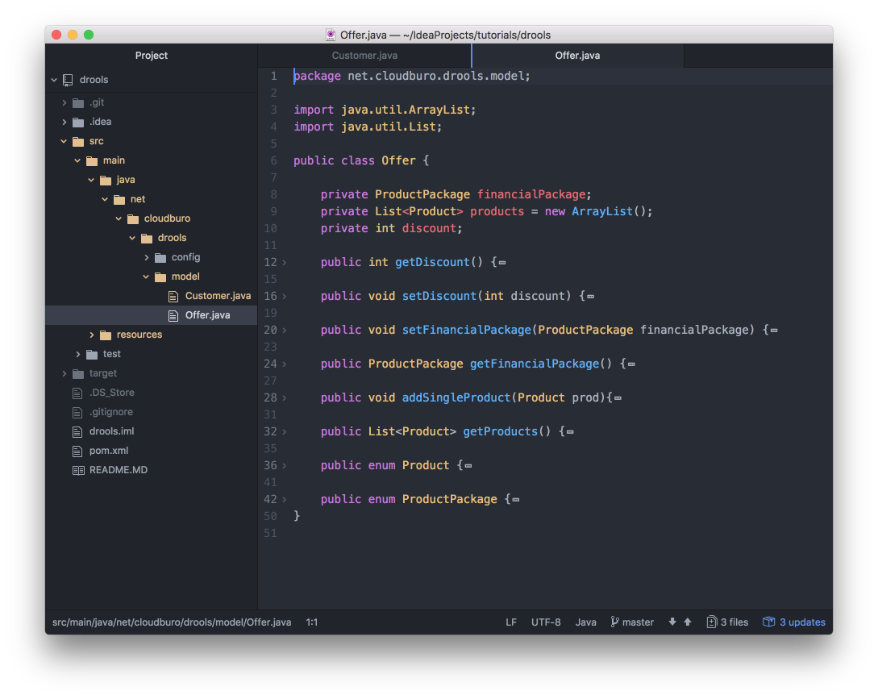Click the 3 updates package icon
878x699 pixels.
tap(768, 622)
